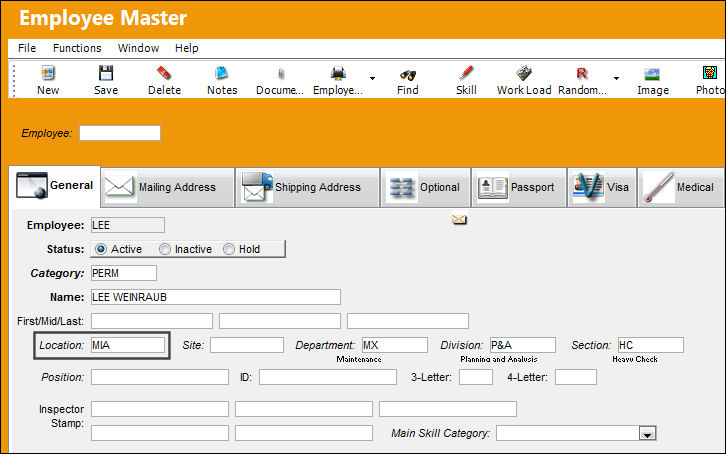The height and width of the screenshot is (454, 726).
Task: Click the Department field containing MX
Action: (394, 345)
